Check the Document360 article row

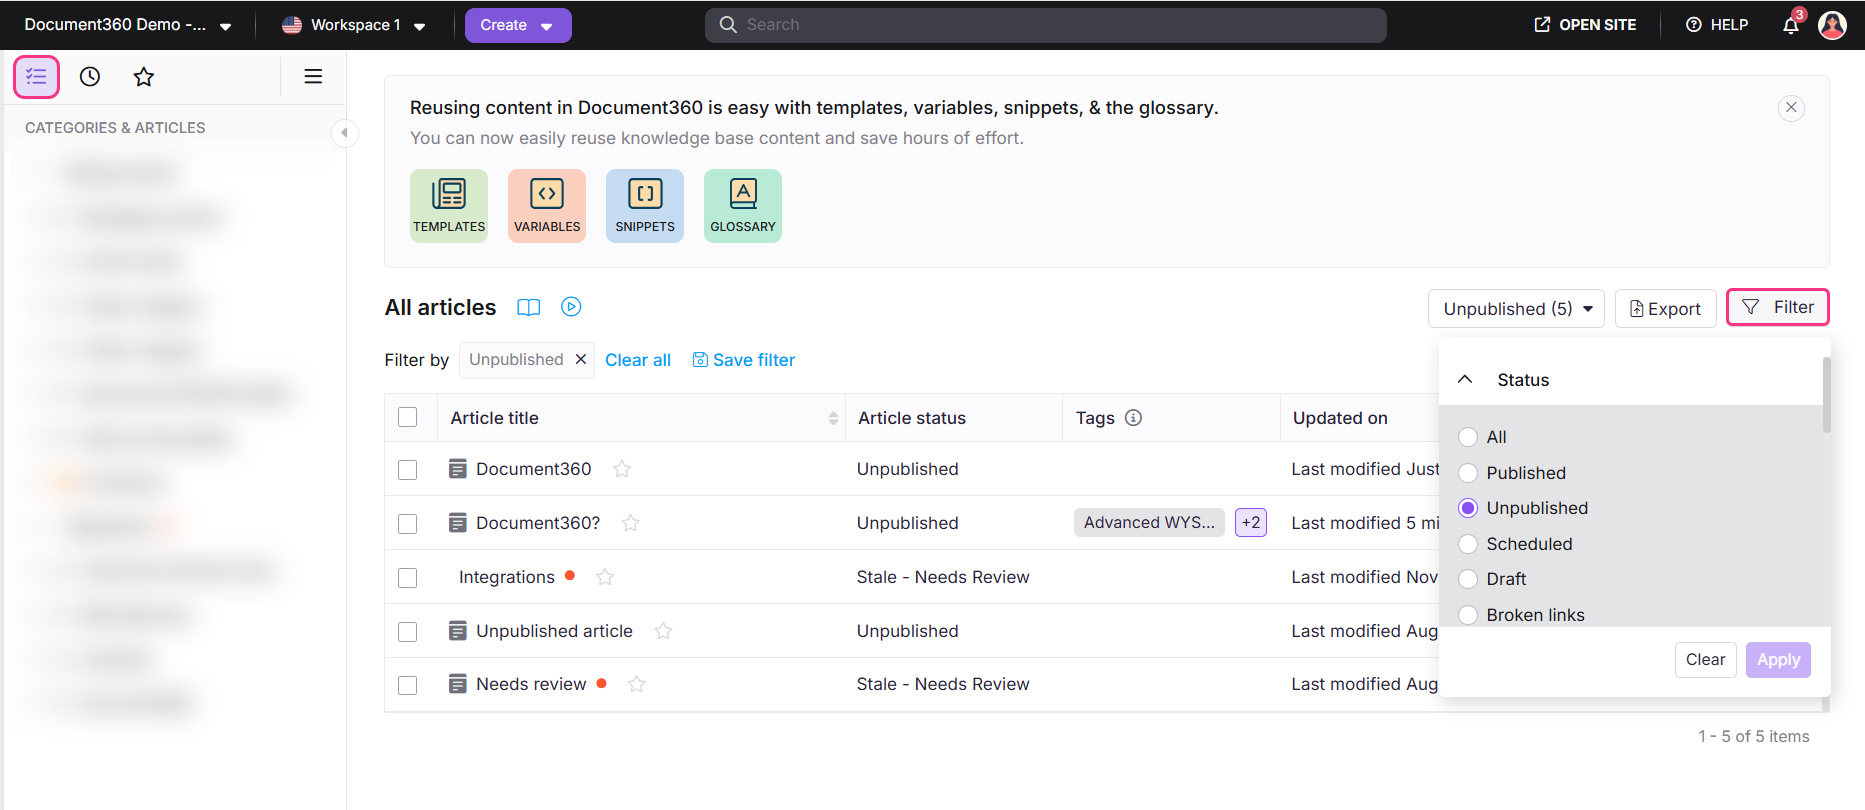pos(408,470)
